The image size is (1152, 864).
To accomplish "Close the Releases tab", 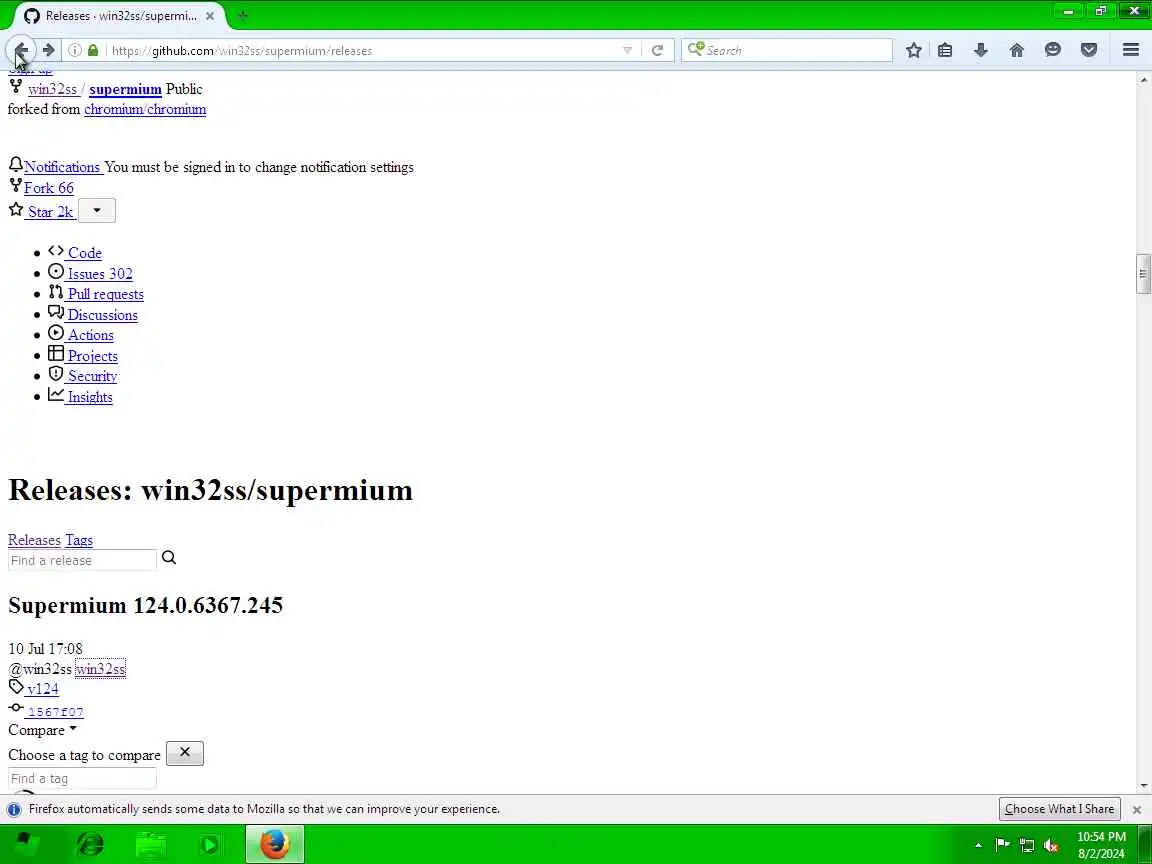I will (209, 15).
